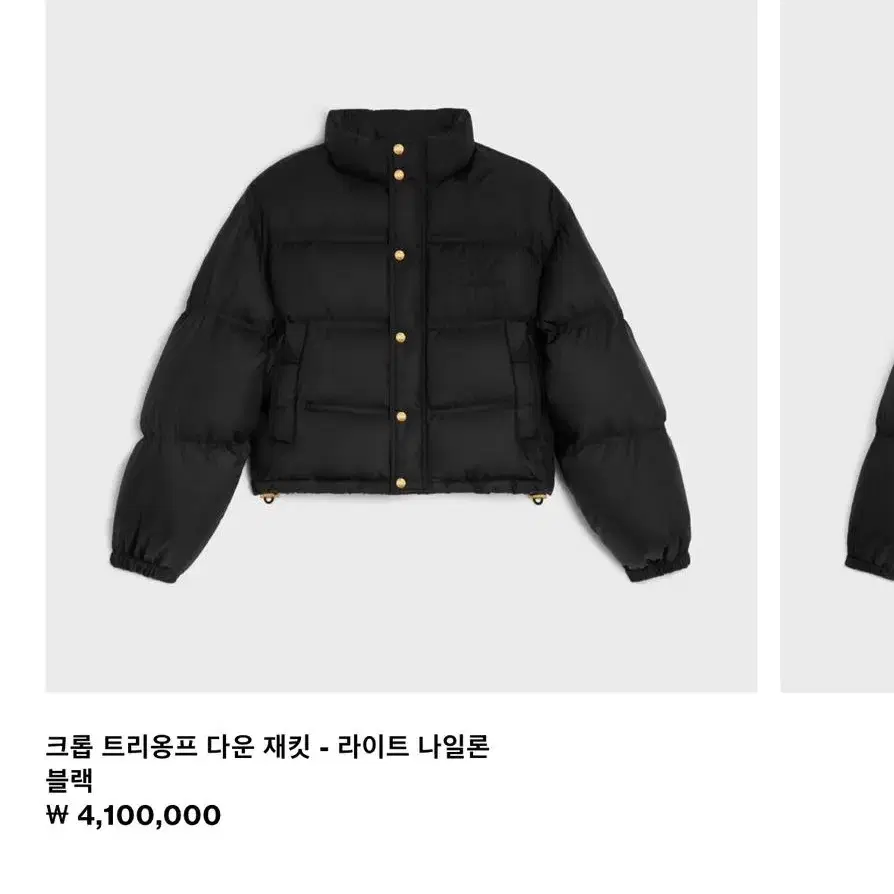The image size is (894, 894).
Task: Open the partially visible next product card
Action: 837,346
